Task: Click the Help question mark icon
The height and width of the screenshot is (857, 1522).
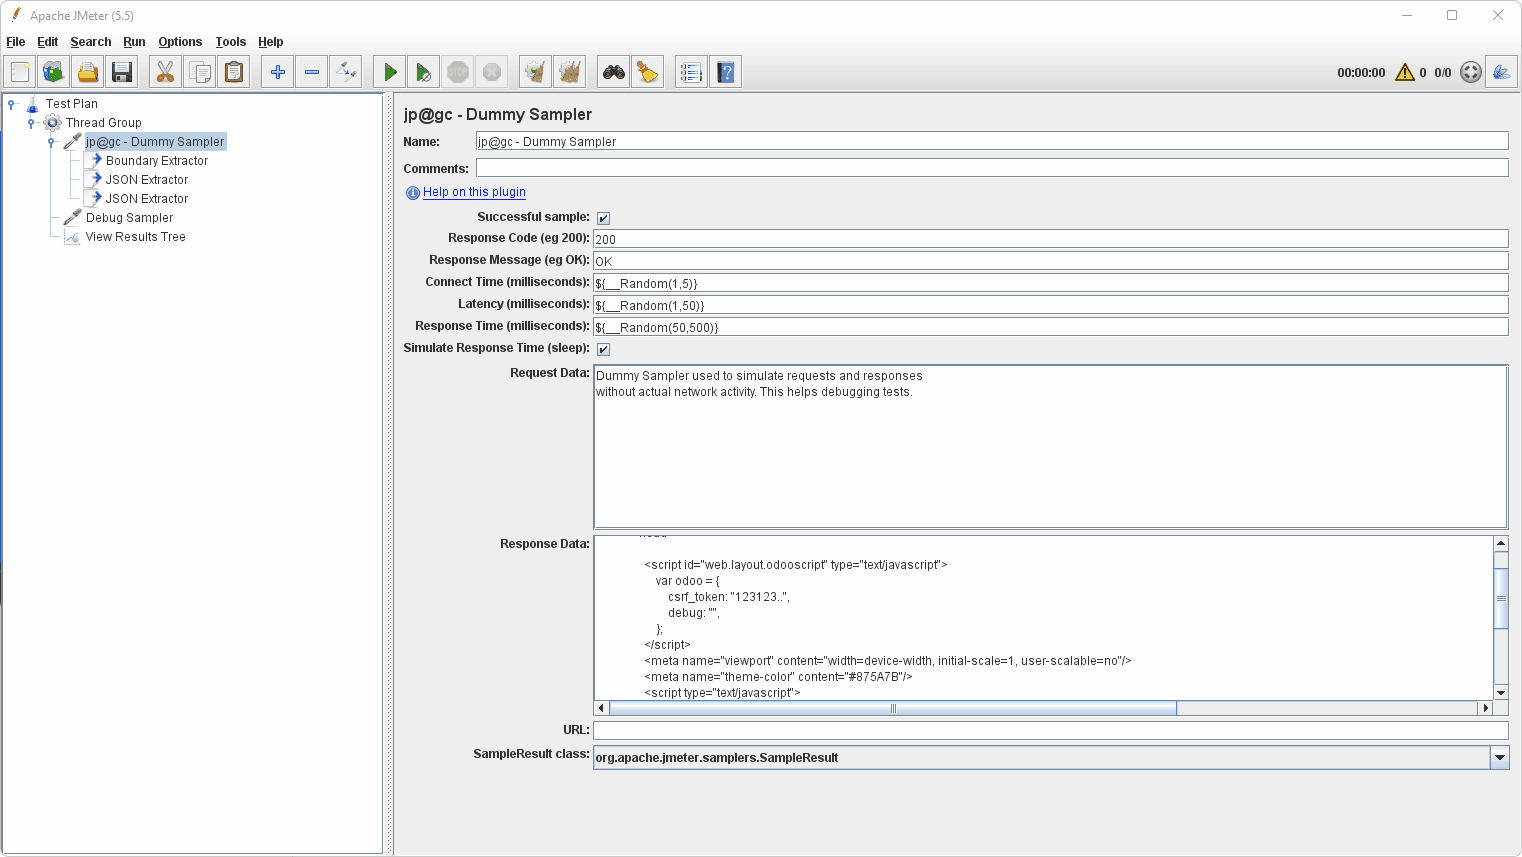Action: pyautogui.click(x=726, y=72)
